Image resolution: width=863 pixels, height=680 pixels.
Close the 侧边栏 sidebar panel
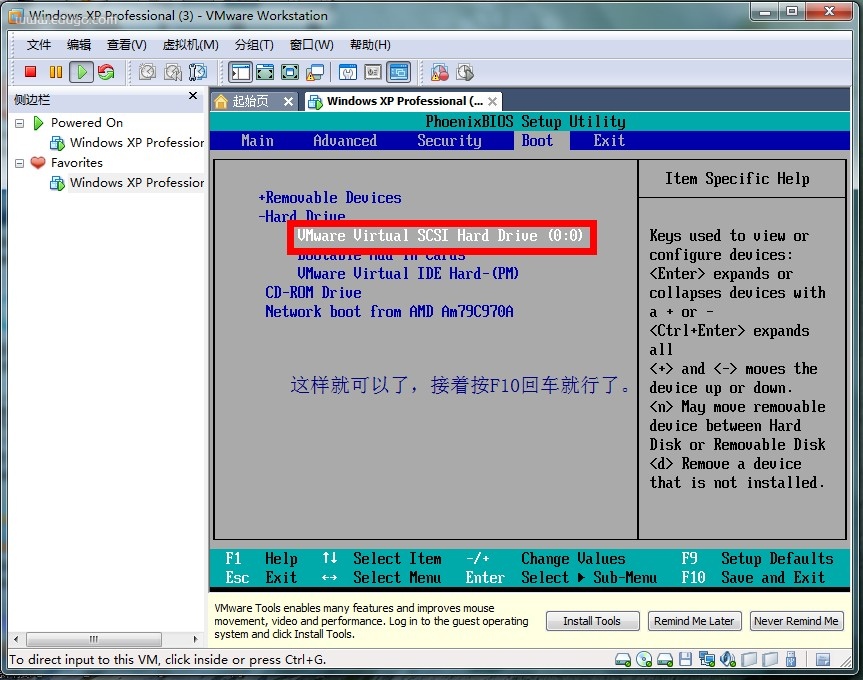[193, 96]
